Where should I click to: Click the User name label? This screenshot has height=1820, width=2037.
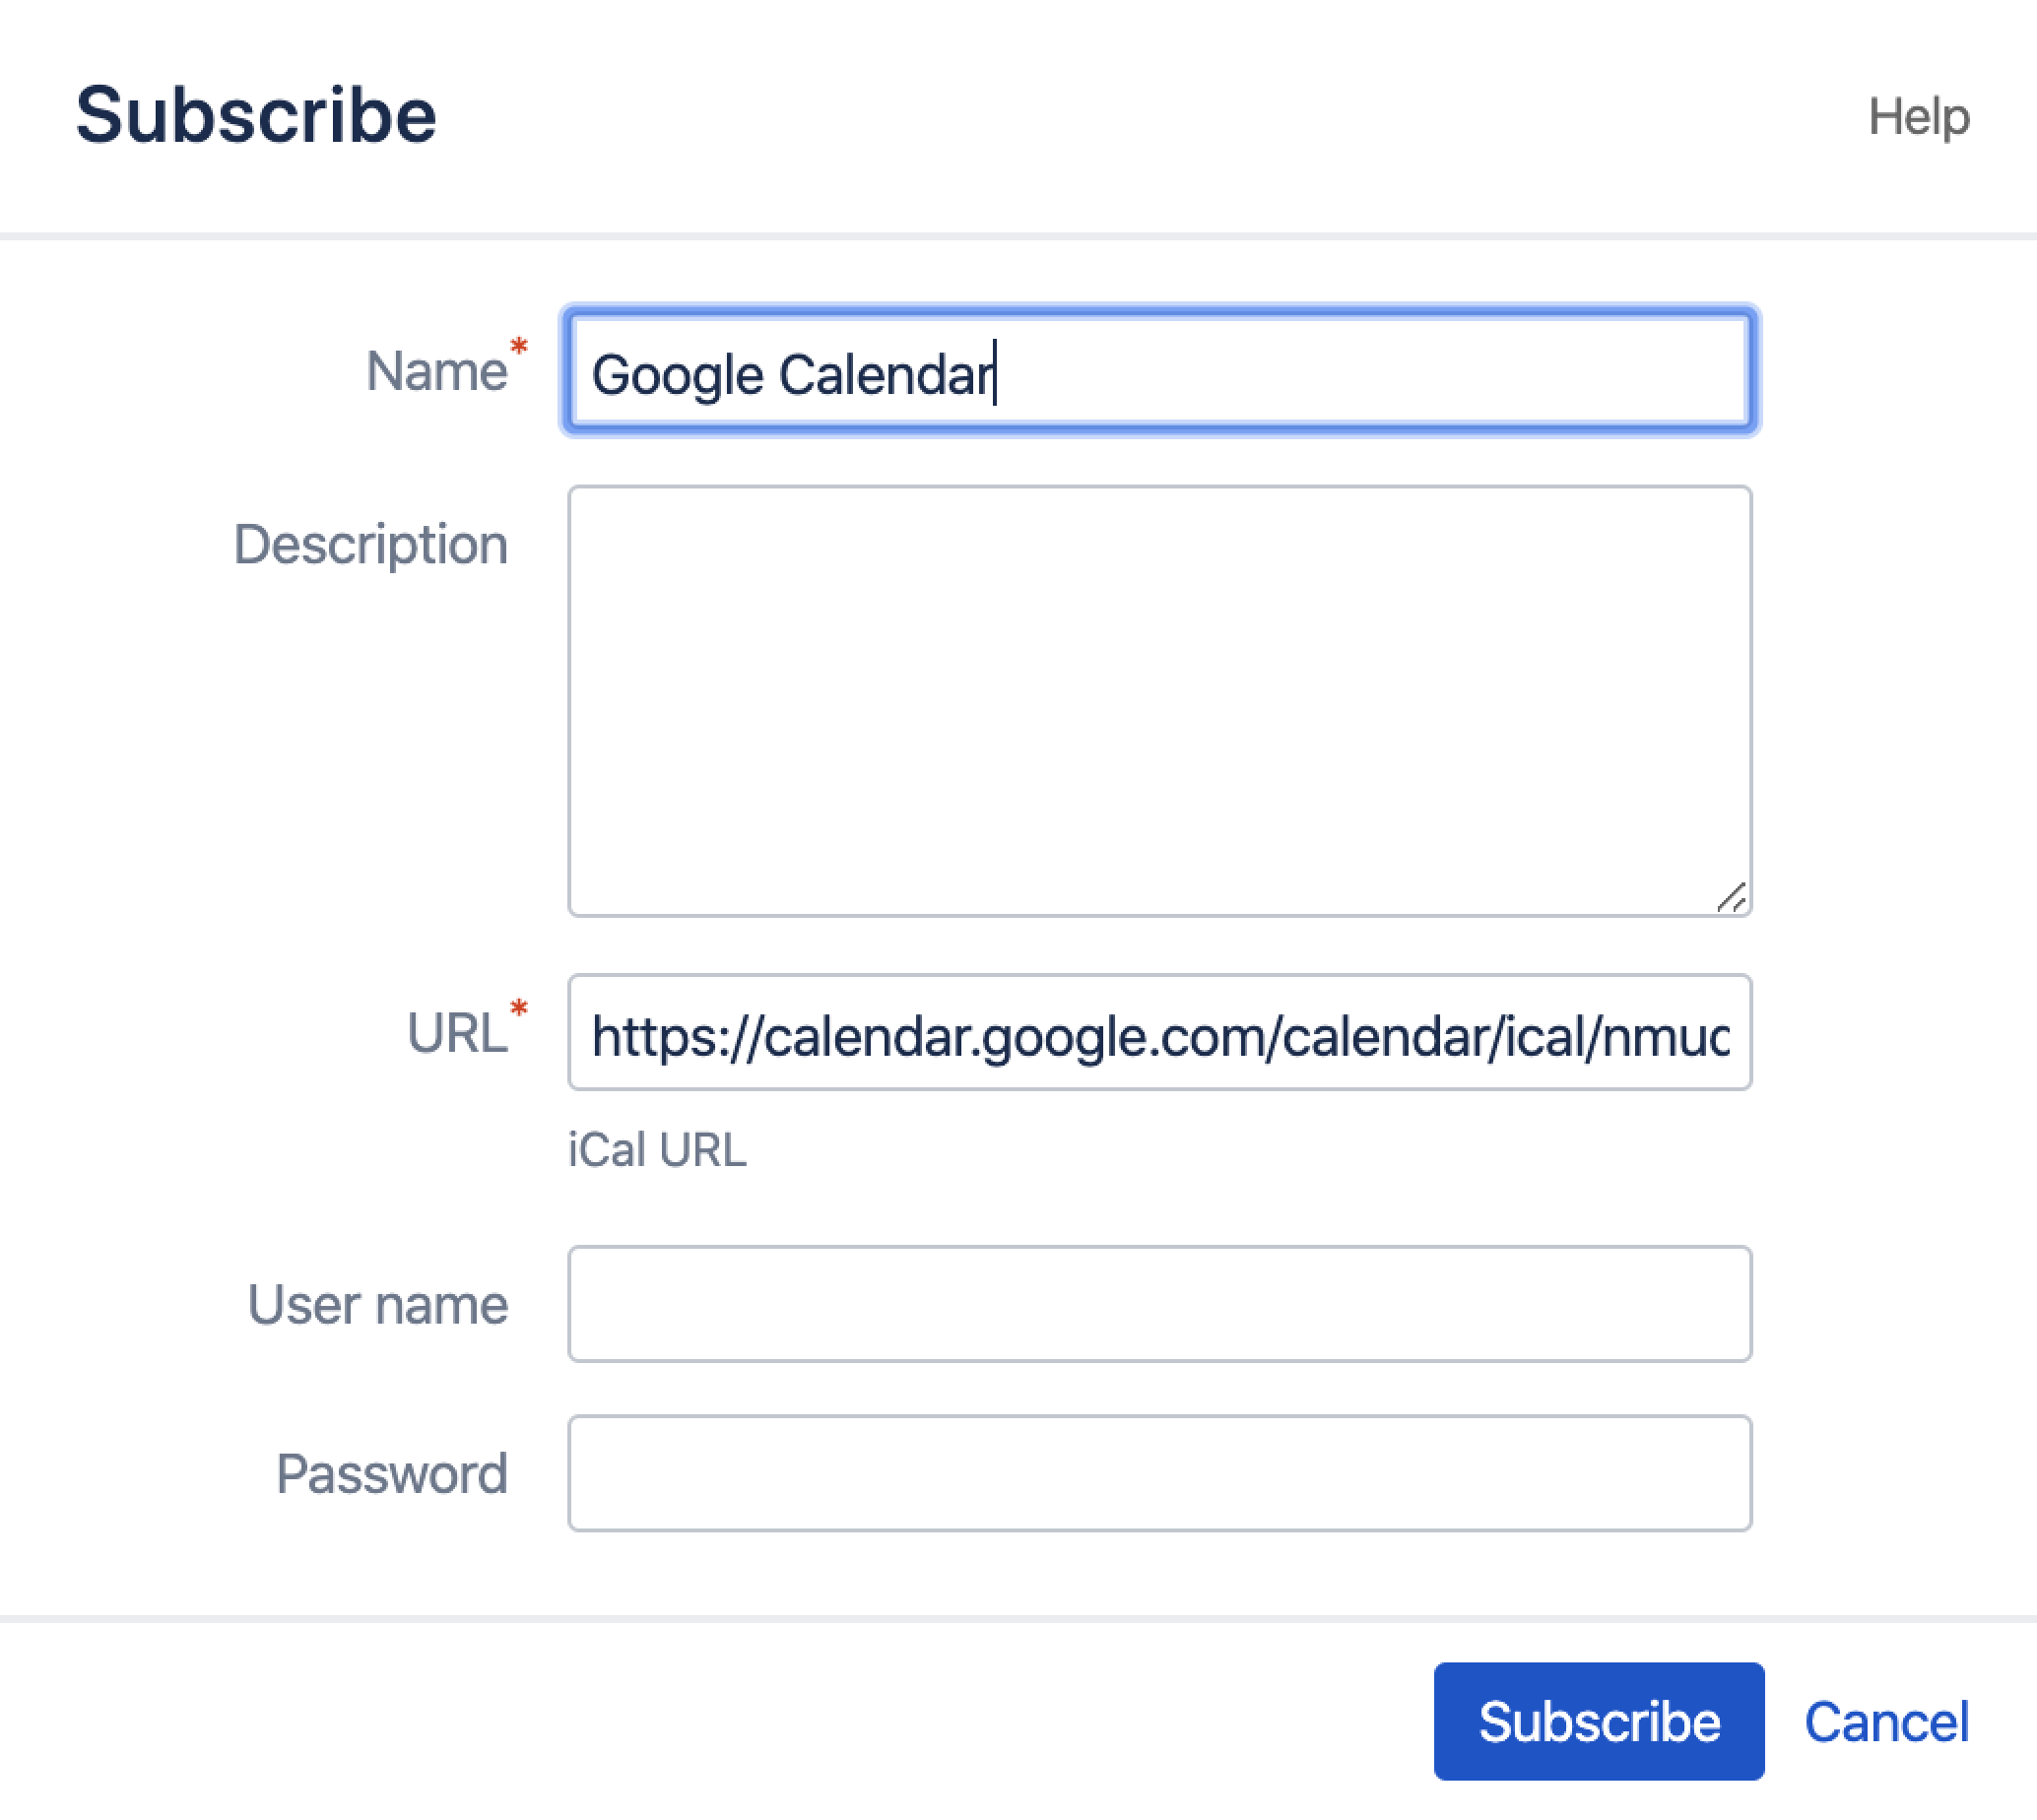coord(378,1305)
